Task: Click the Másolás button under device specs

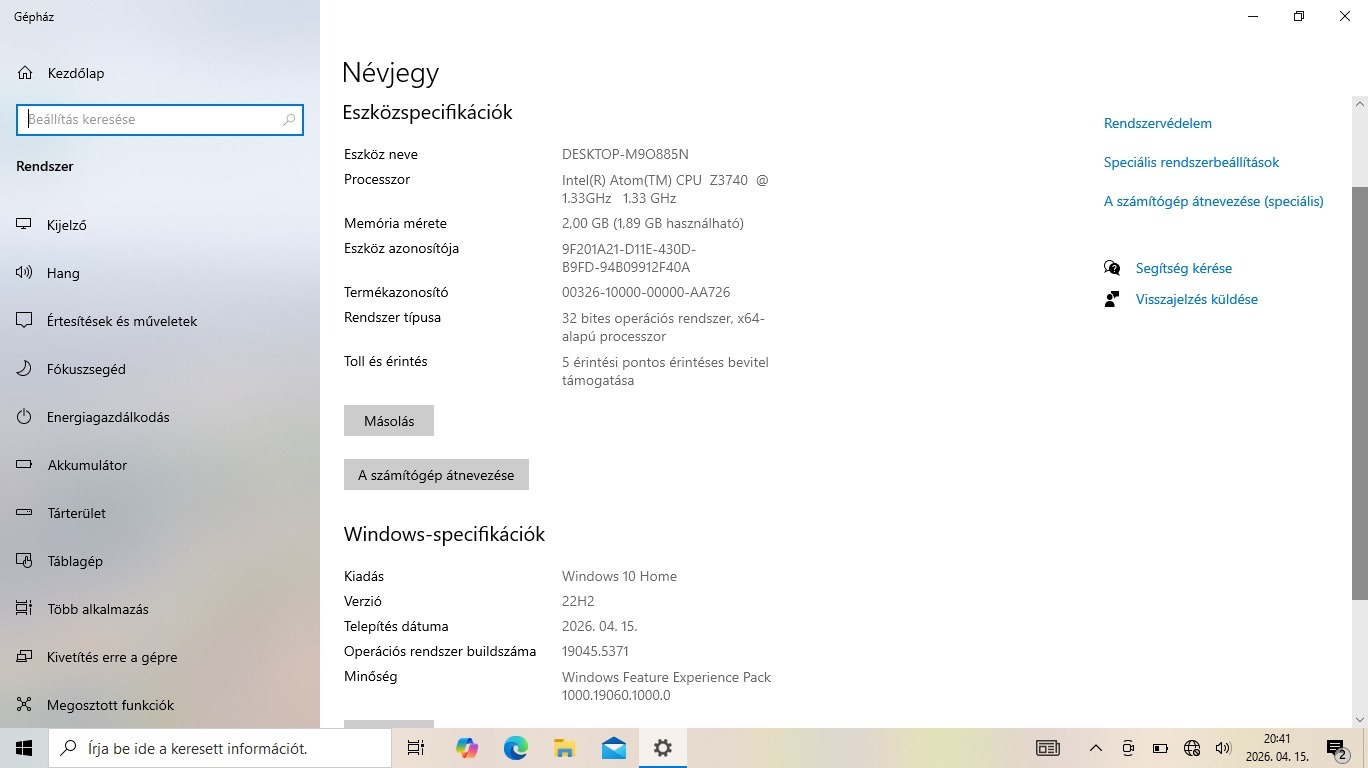Action: pos(389,421)
